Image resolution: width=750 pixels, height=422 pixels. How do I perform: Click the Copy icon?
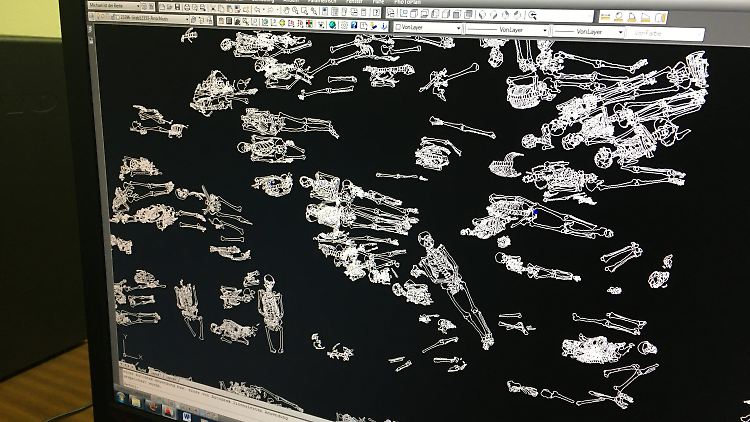coord(221,9)
